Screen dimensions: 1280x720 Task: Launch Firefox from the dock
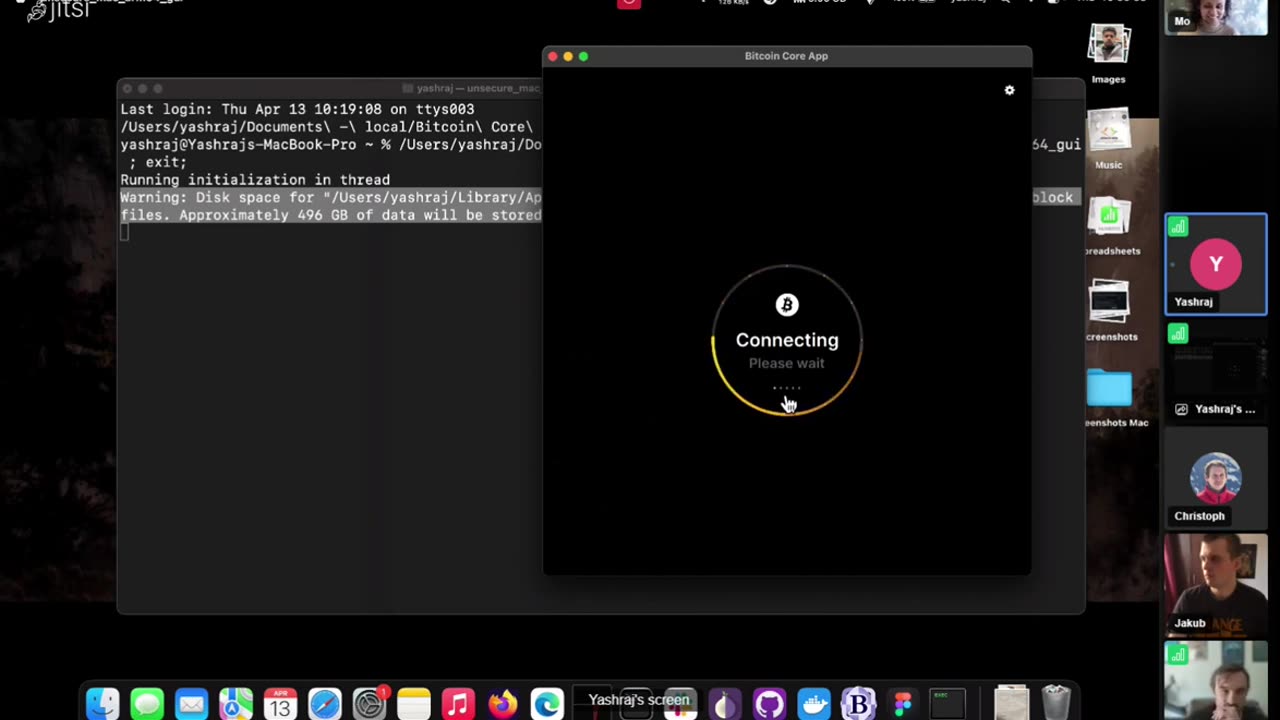[502, 704]
